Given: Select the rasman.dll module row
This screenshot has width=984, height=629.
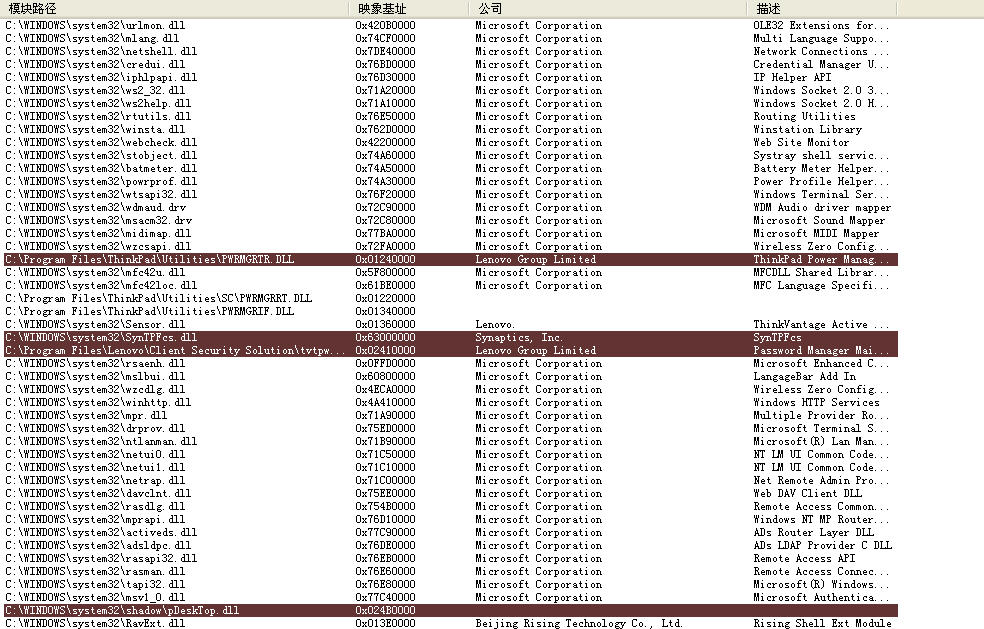Looking at the screenshot, I should click(x=451, y=571).
